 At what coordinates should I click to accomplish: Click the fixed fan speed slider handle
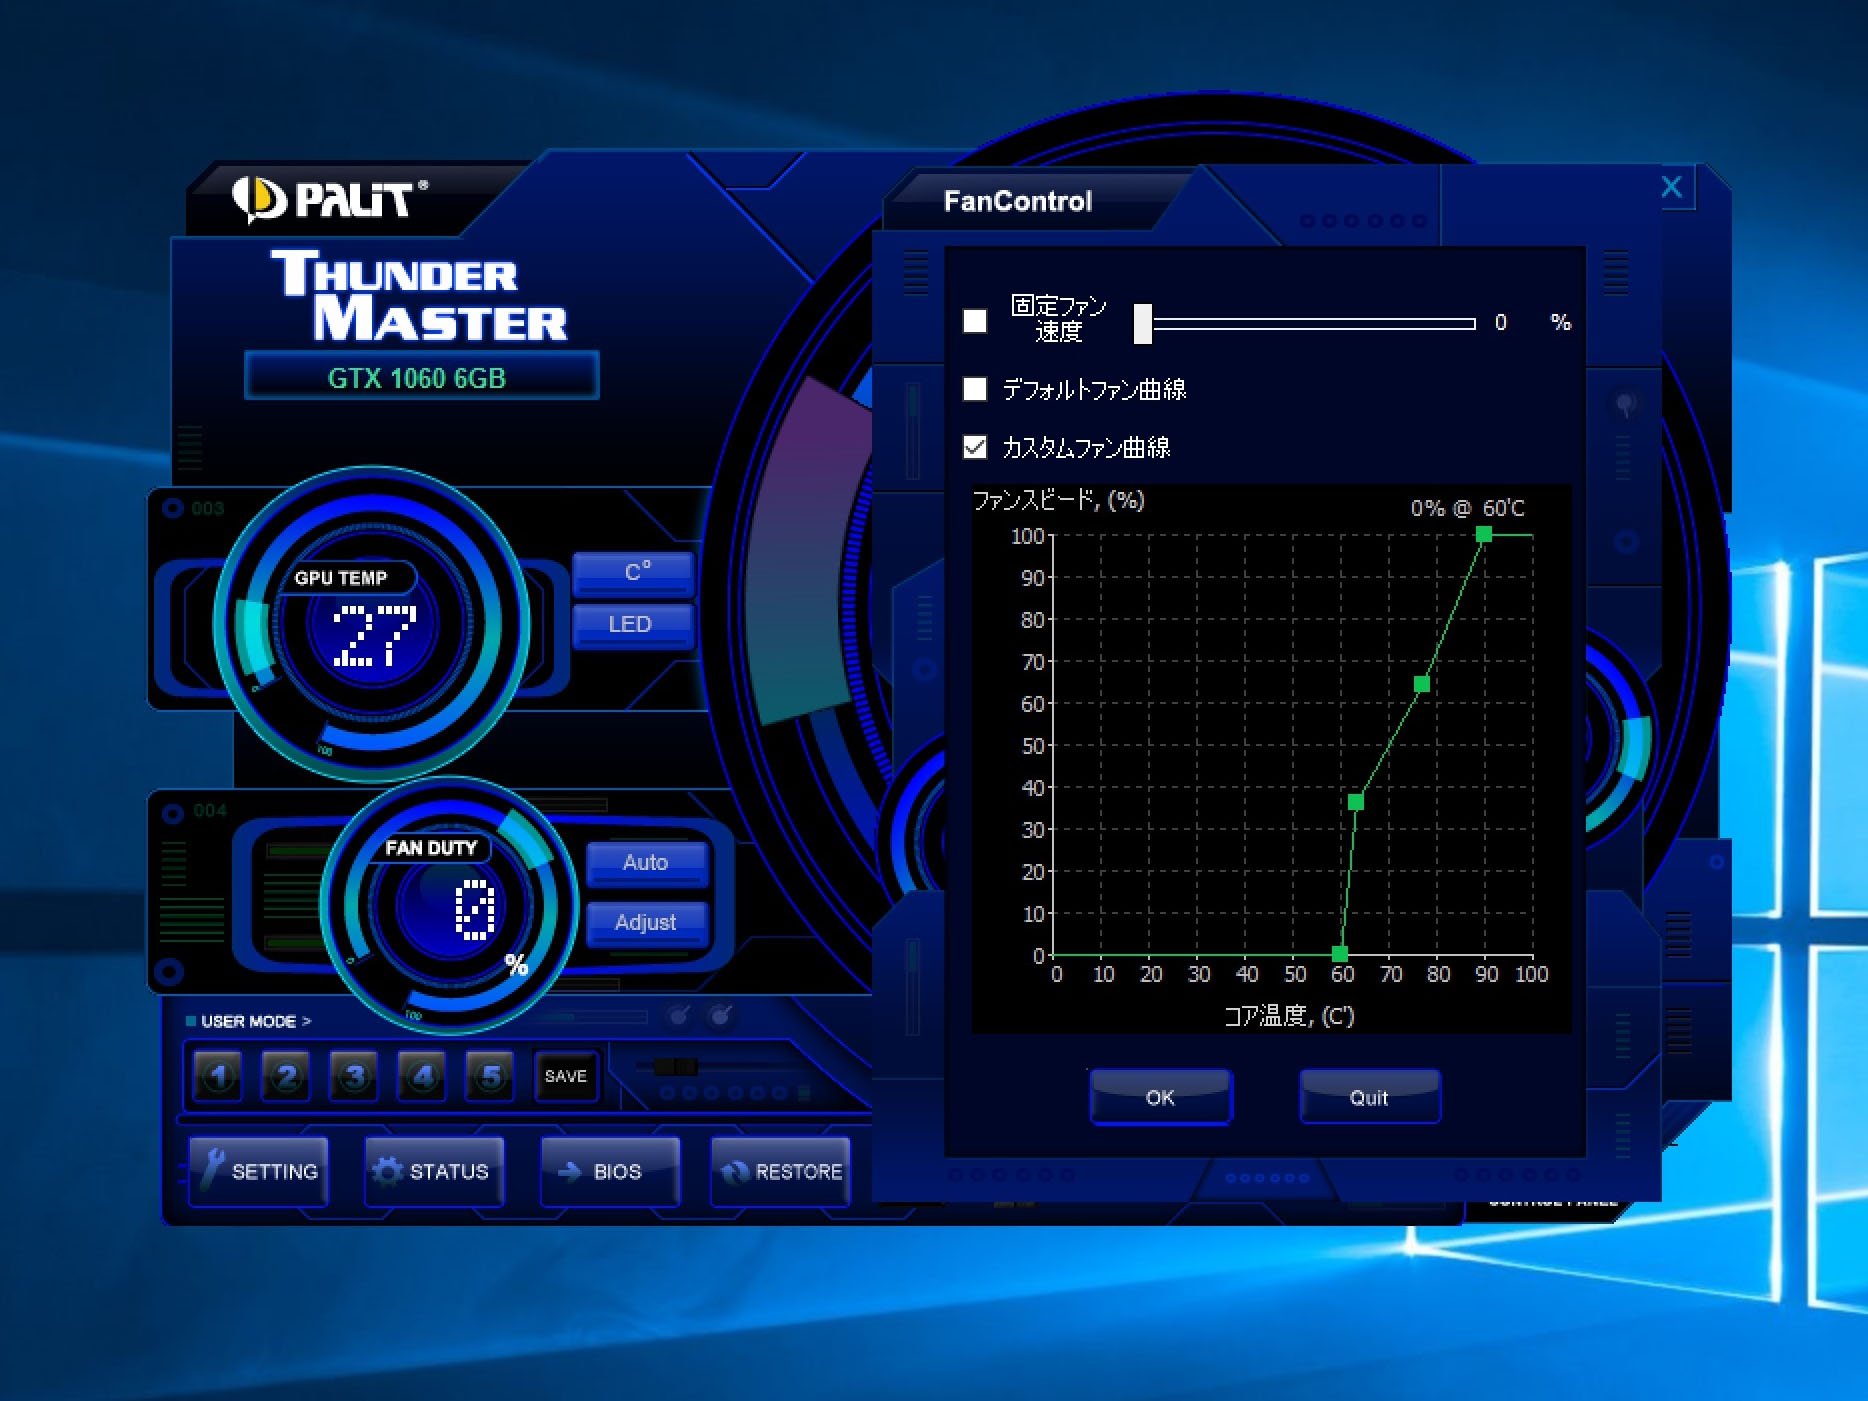coord(1143,324)
